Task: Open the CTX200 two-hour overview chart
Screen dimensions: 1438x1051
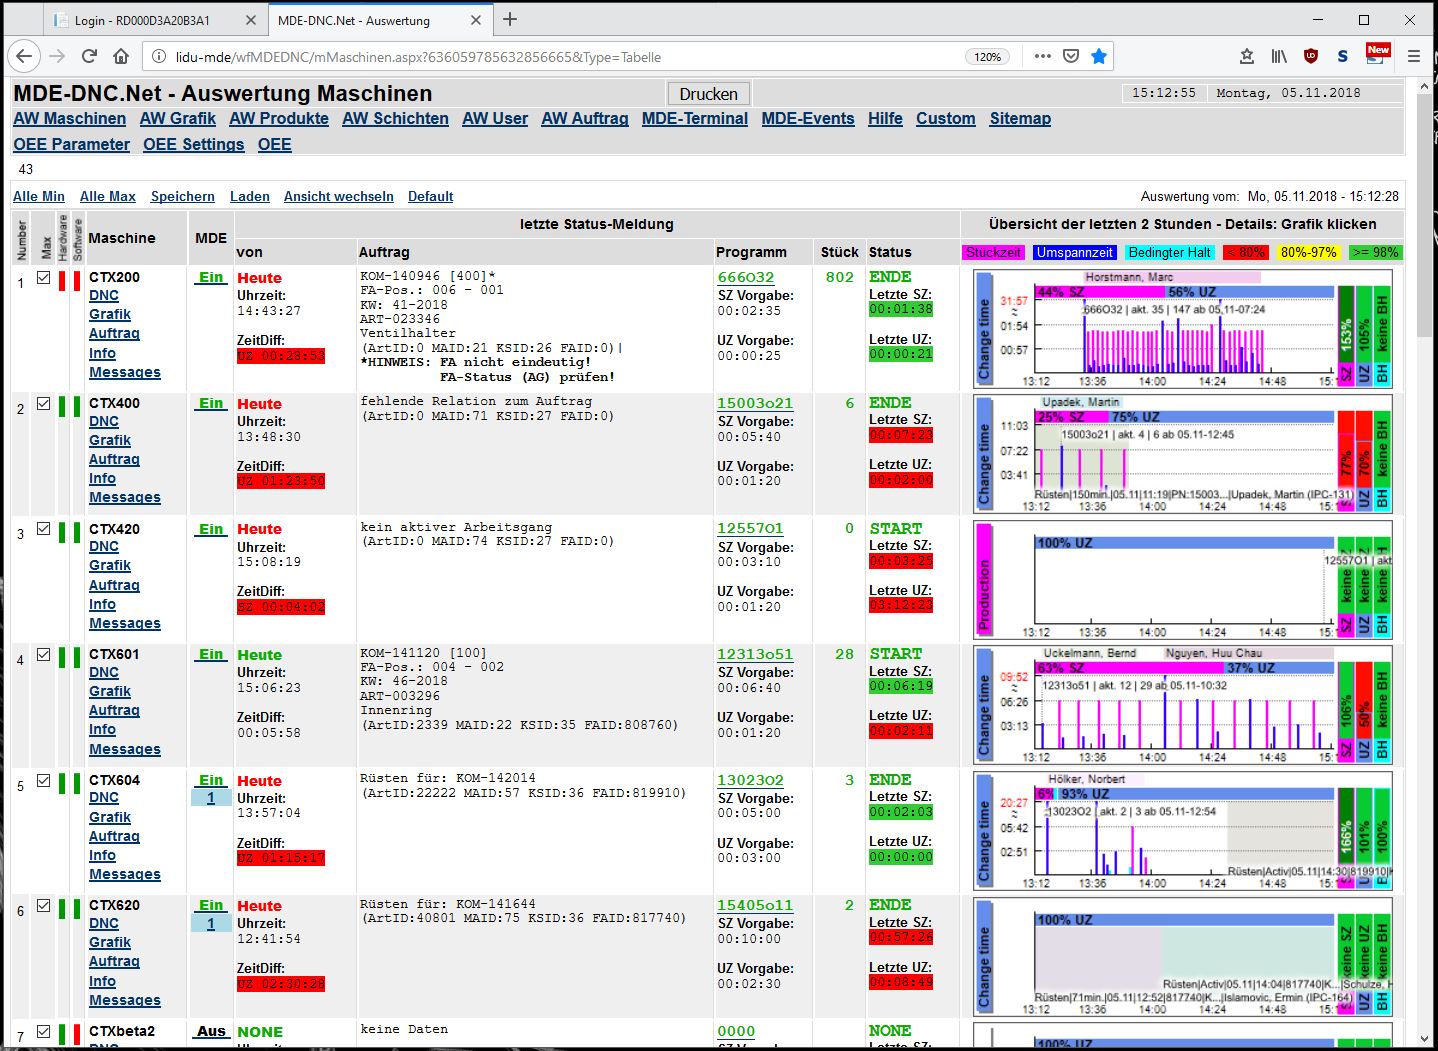Action: click(1183, 328)
